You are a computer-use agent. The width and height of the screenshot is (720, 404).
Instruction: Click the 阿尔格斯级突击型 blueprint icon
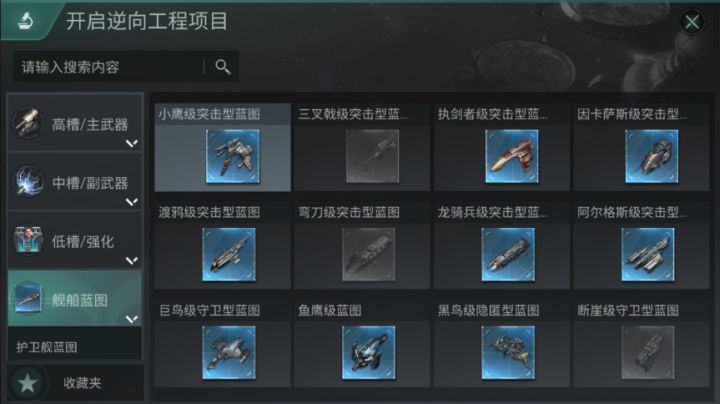[x=648, y=254]
